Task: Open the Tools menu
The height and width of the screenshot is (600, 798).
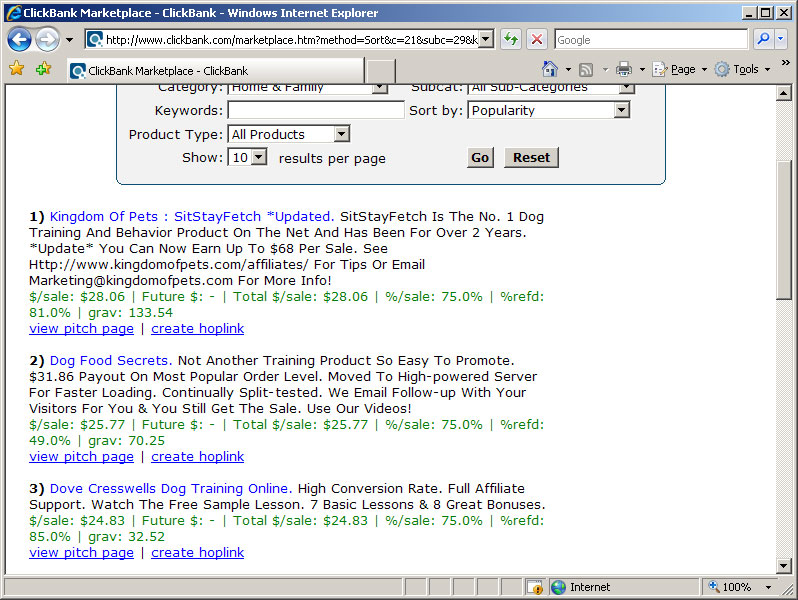Action: coord(743,69)
